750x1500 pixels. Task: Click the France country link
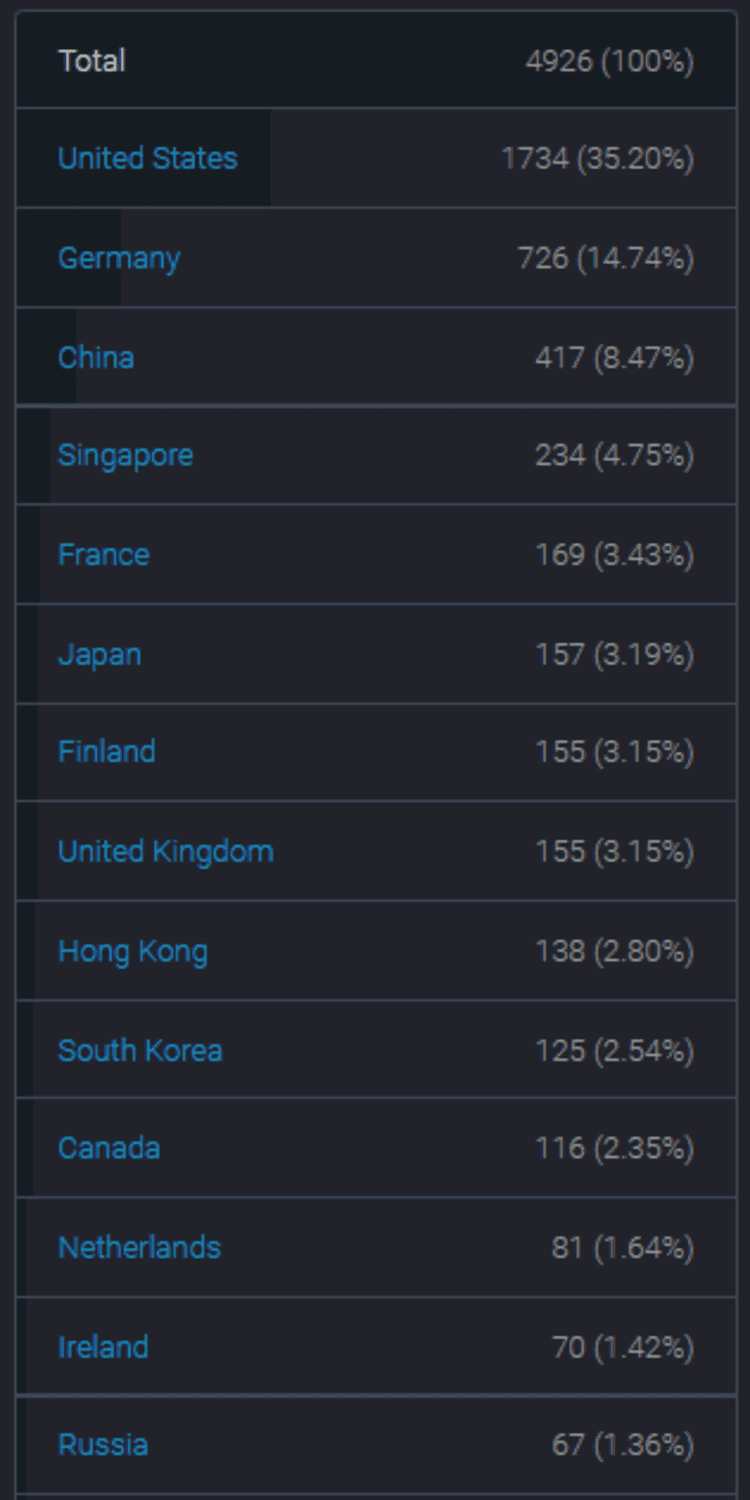point(104,554)
